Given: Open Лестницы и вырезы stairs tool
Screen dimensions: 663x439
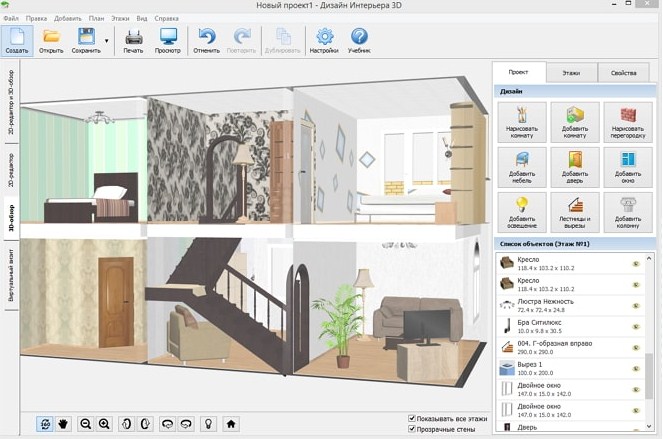Looking at the screenshot, I should (x=575, y=213).
